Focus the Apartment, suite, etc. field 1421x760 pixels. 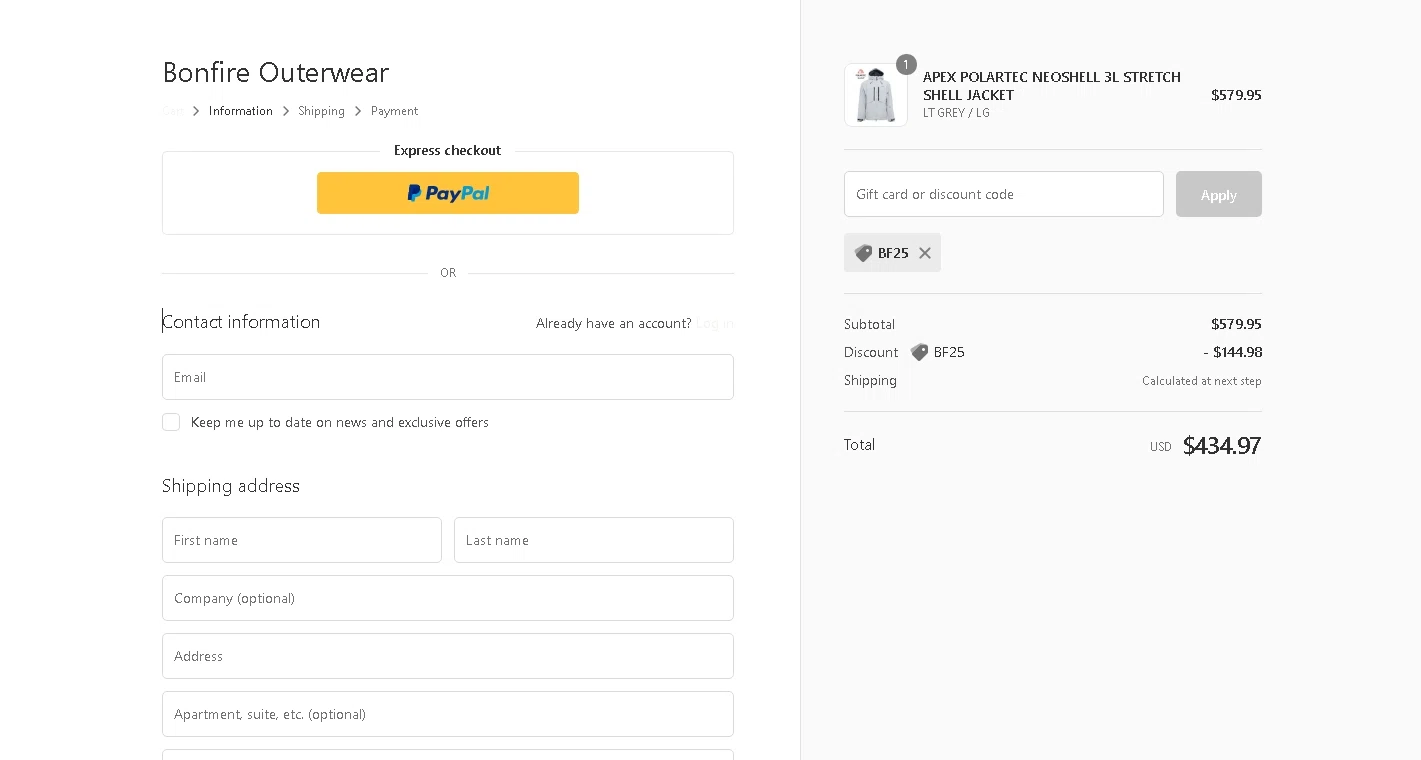click(x=448, y=714)
